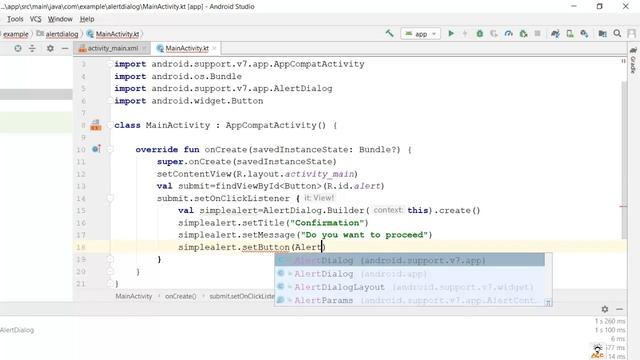Sync Project with Gradle Files icon

coord(555,33)
